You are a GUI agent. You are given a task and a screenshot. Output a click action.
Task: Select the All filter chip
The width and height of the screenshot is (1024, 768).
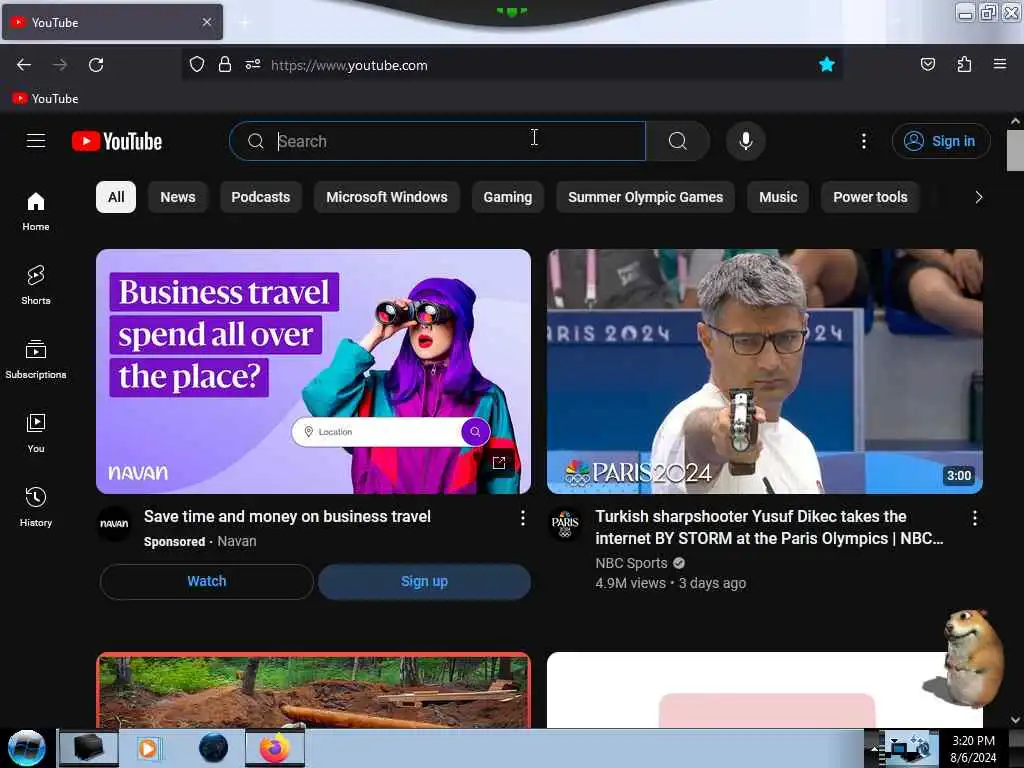(x=116, y=197)
